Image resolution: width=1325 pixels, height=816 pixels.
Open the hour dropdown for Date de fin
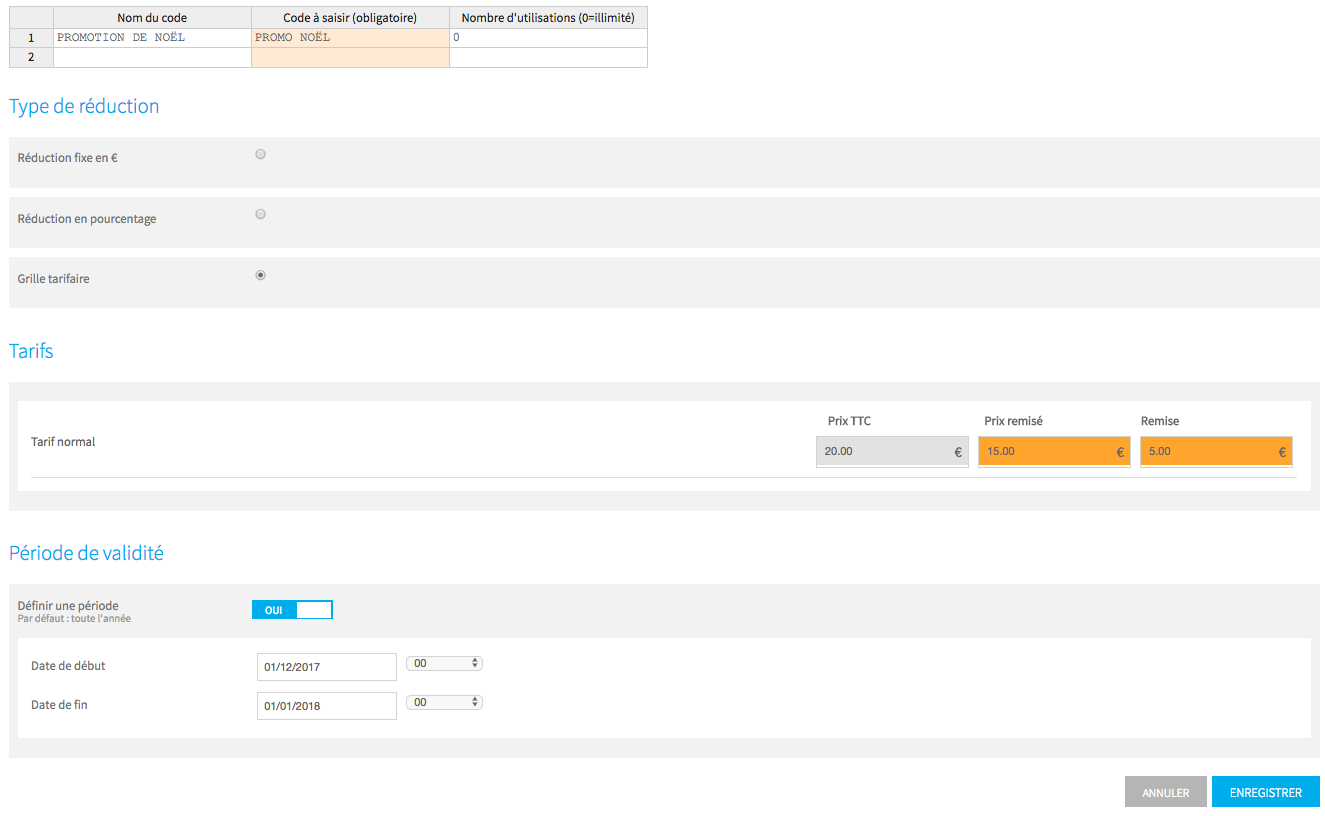(444, 703)
